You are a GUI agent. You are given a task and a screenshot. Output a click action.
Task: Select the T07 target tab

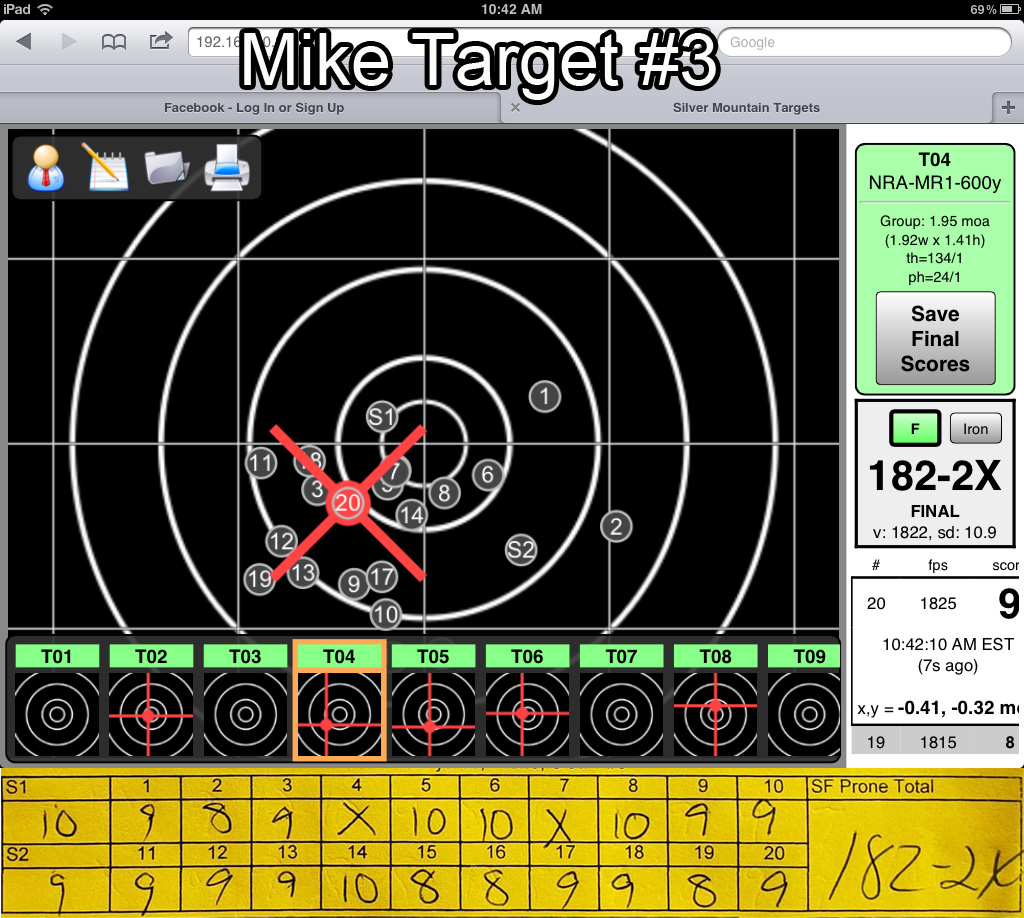pos(621,656)
